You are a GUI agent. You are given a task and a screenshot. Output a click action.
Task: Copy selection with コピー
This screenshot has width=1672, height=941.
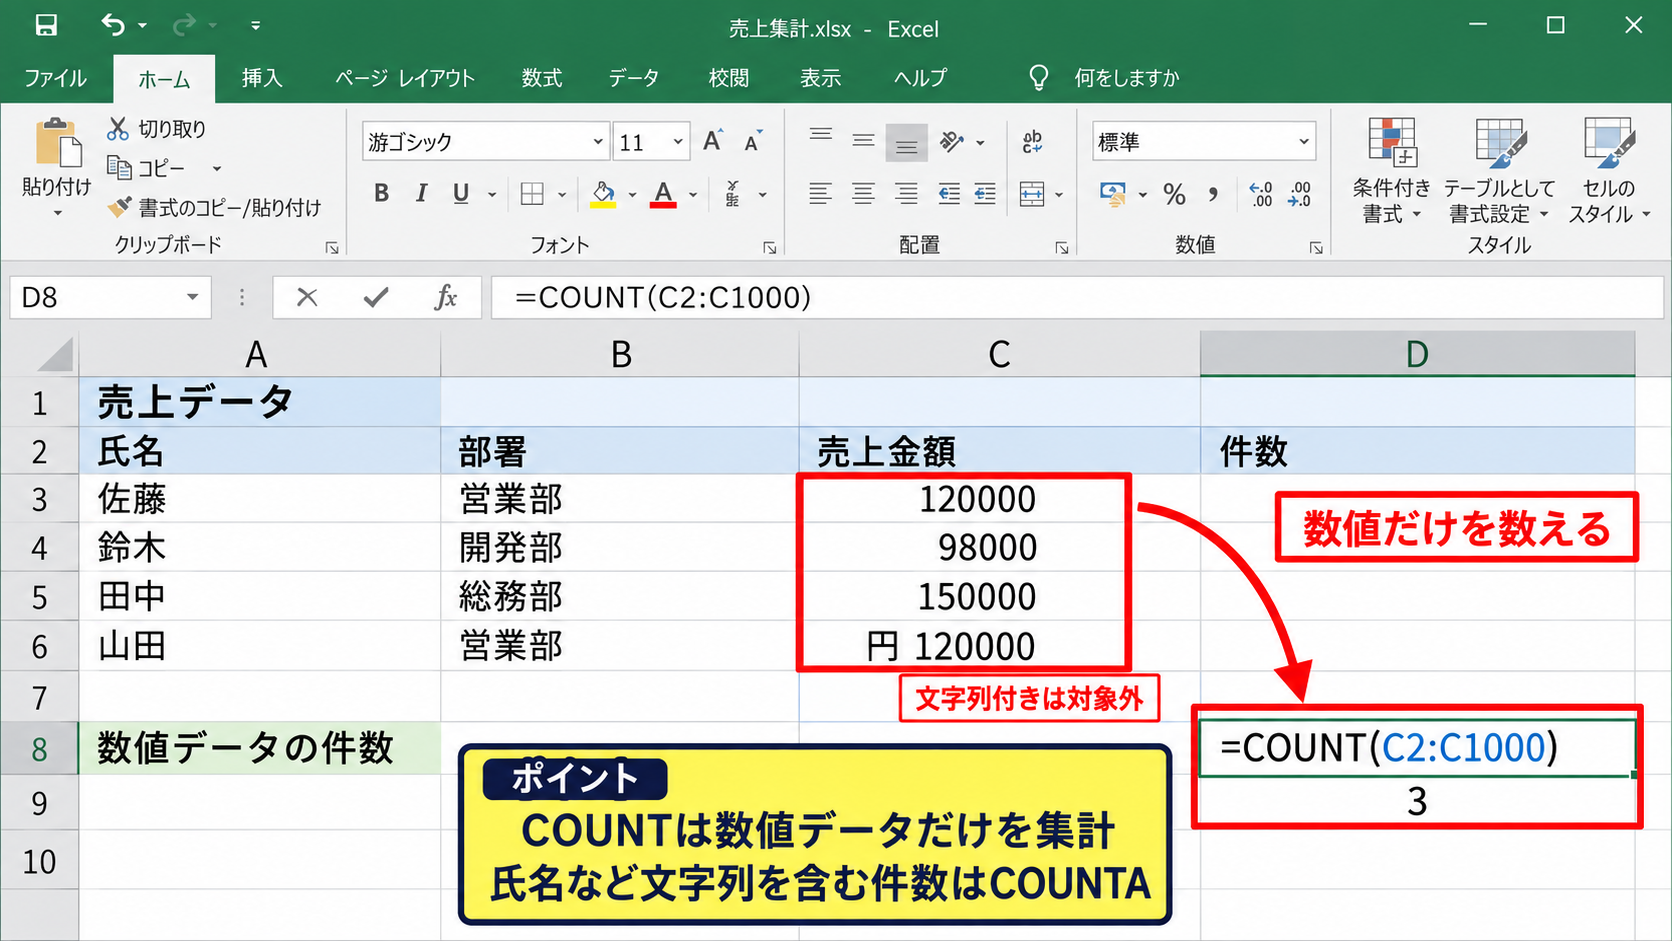(147, 168)
